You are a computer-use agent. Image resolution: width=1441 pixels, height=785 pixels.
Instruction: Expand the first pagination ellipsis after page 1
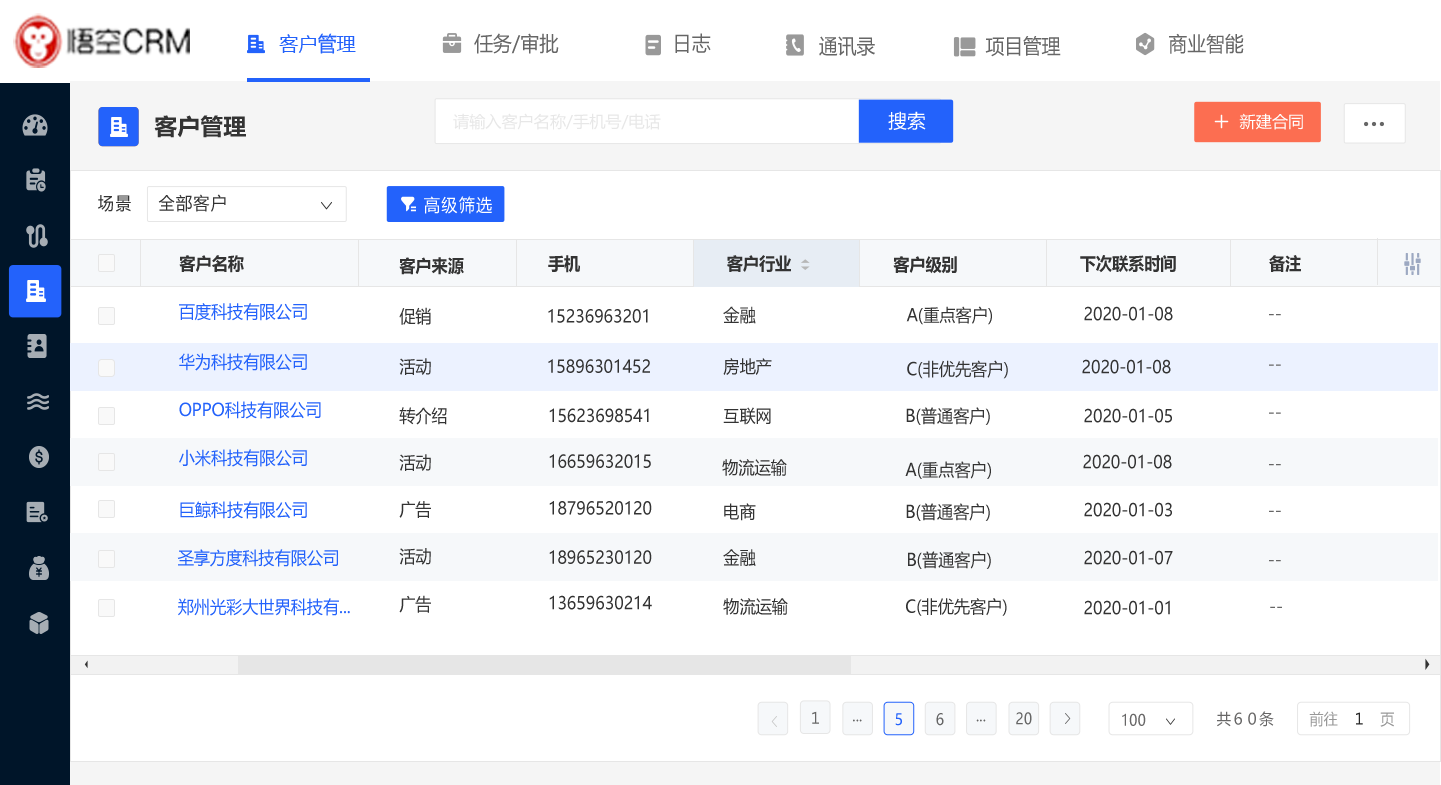(857, 719)
